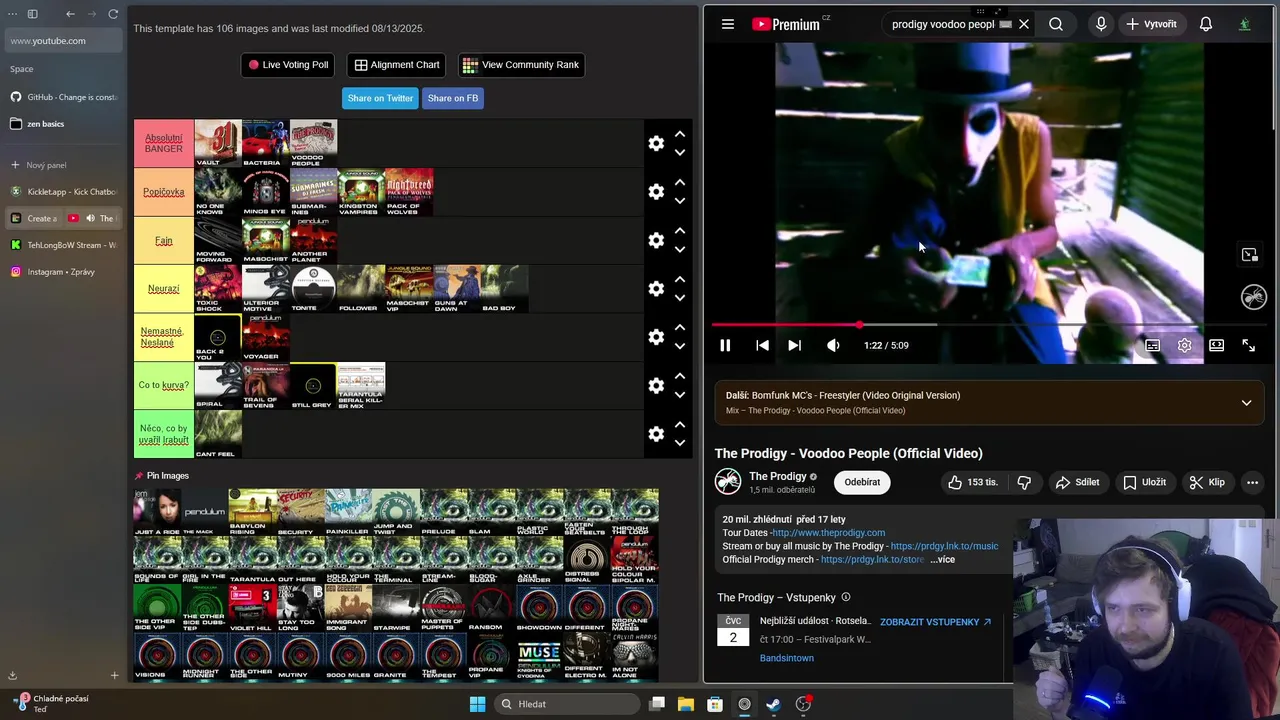Open the Live Voting Poll

click(x=288, y=65)
